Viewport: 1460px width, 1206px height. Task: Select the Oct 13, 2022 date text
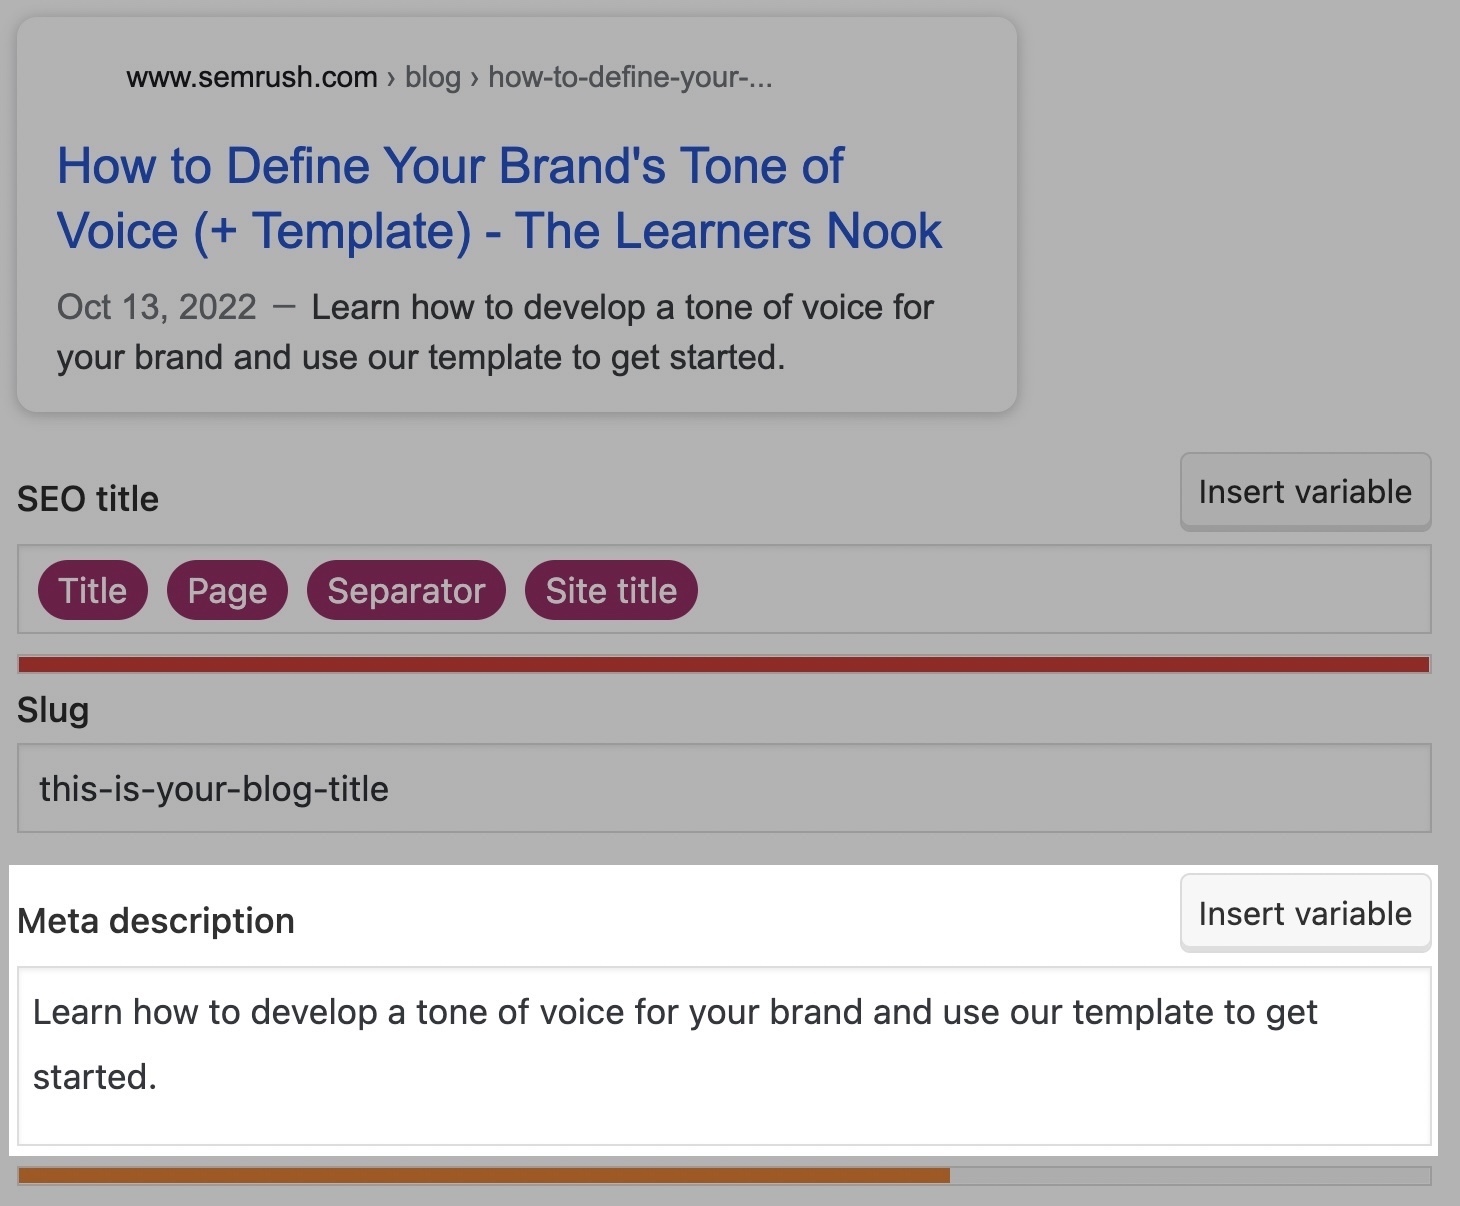156,307
